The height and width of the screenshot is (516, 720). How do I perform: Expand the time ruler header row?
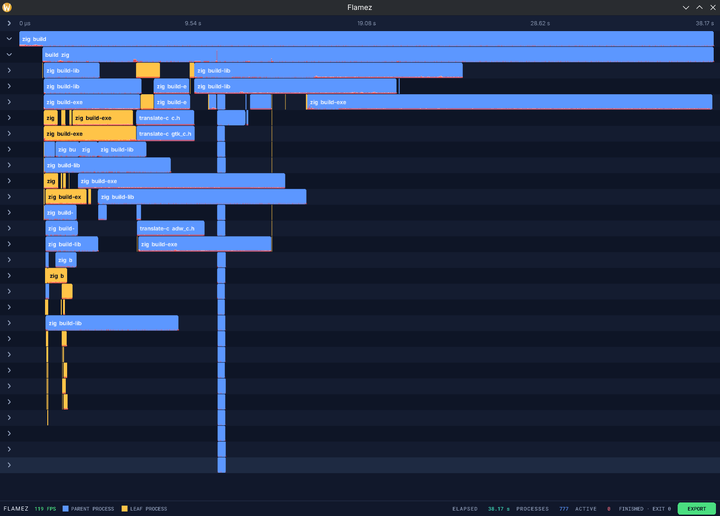(9, 23)
